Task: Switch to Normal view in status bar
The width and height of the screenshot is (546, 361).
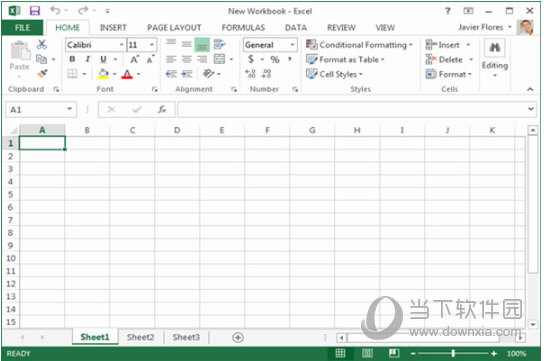Action: coord(340,353)
